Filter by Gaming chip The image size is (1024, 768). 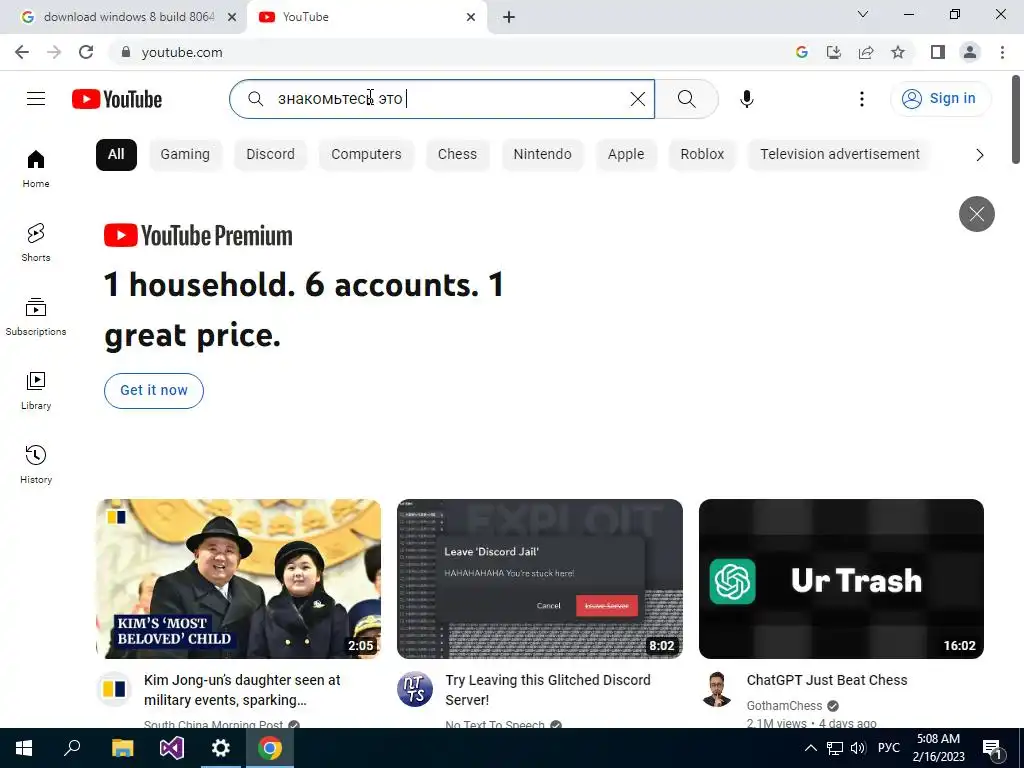click(x=185, y=155)
